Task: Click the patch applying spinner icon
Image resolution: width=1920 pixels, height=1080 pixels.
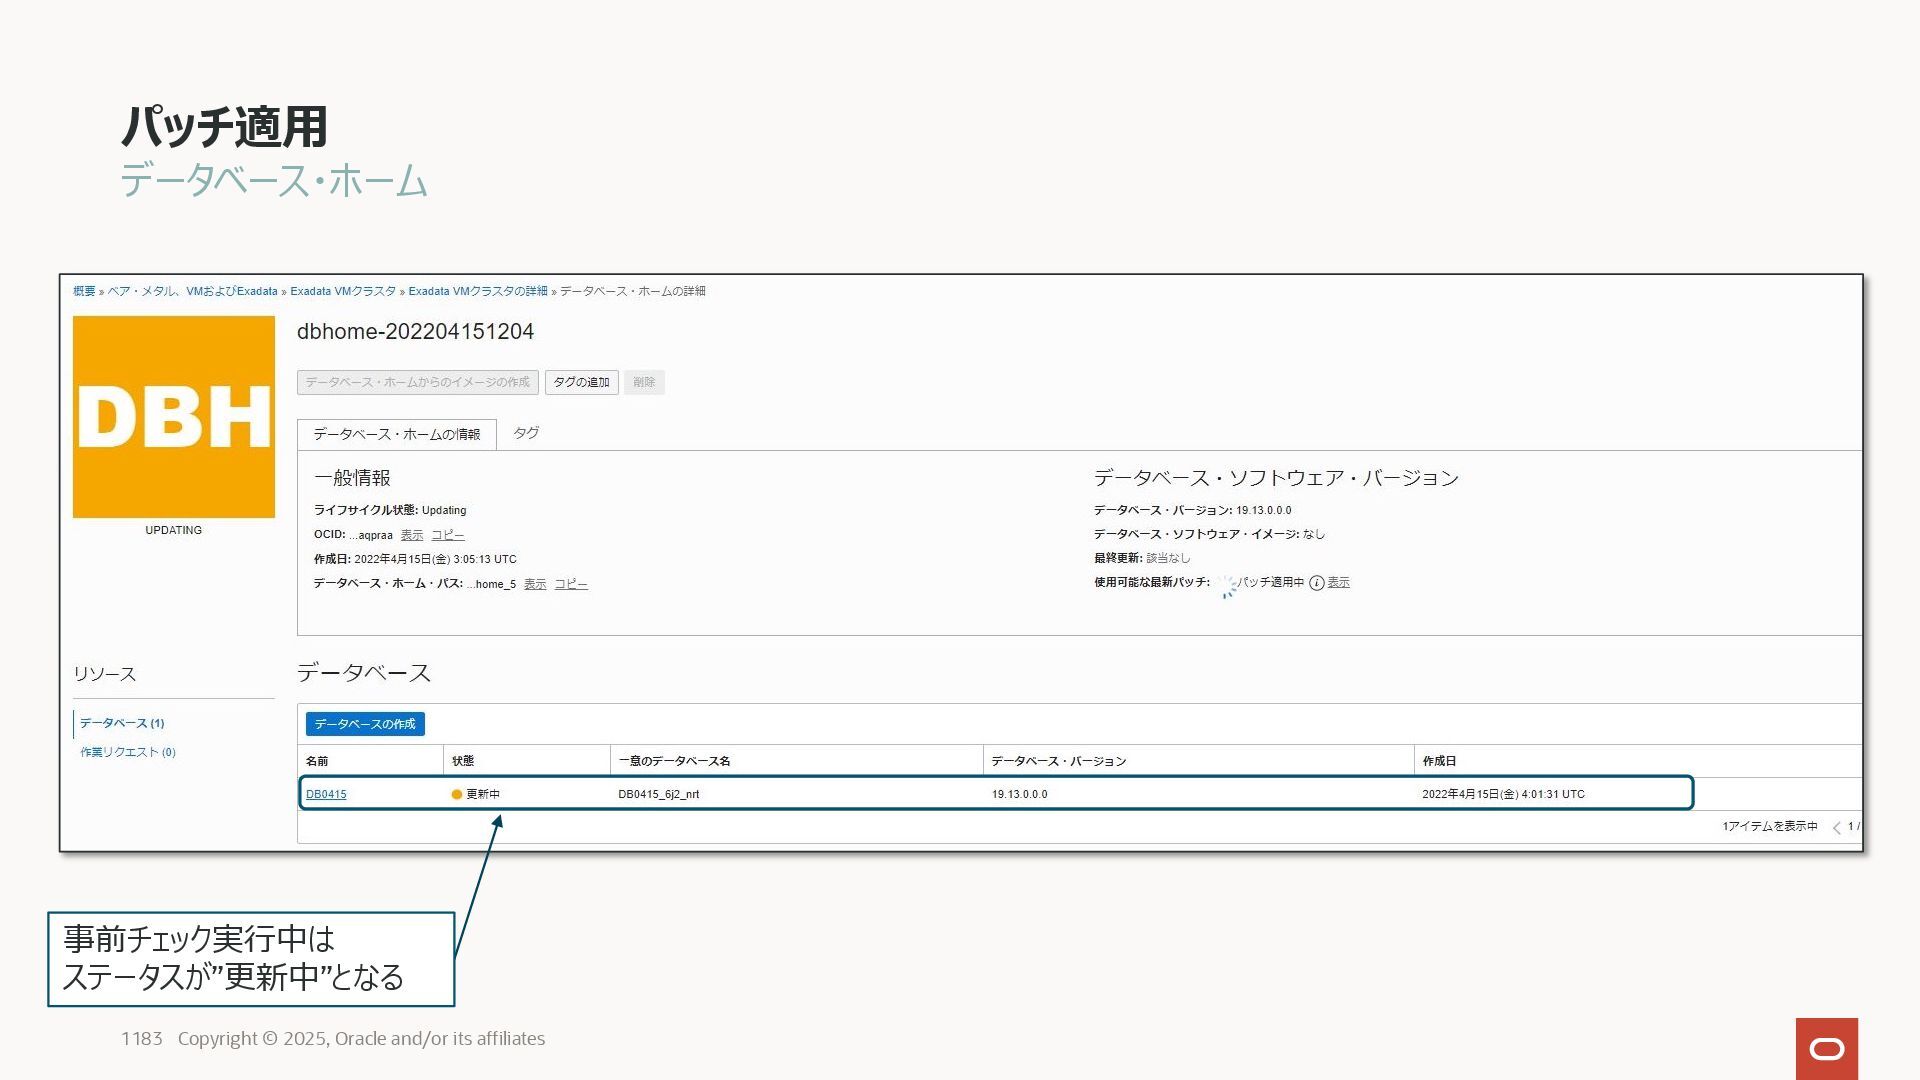Action: 1226,586
